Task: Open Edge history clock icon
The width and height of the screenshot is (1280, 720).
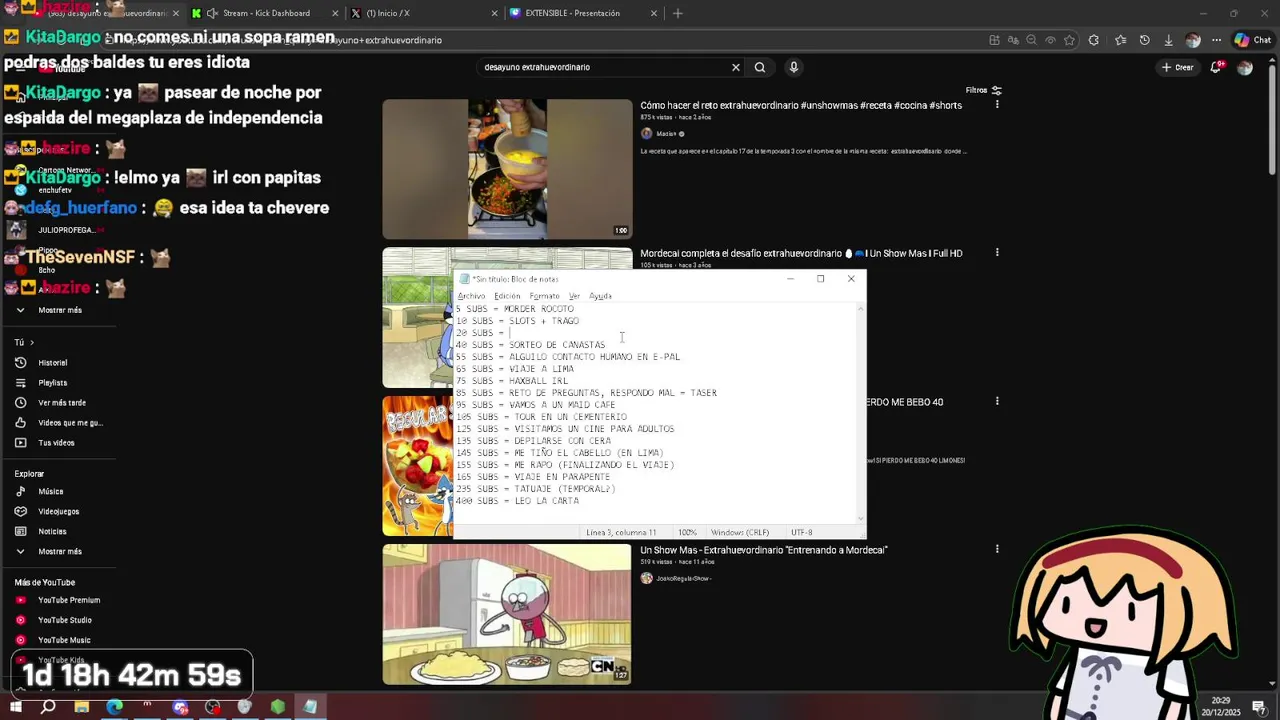Action: (1145, 40)
